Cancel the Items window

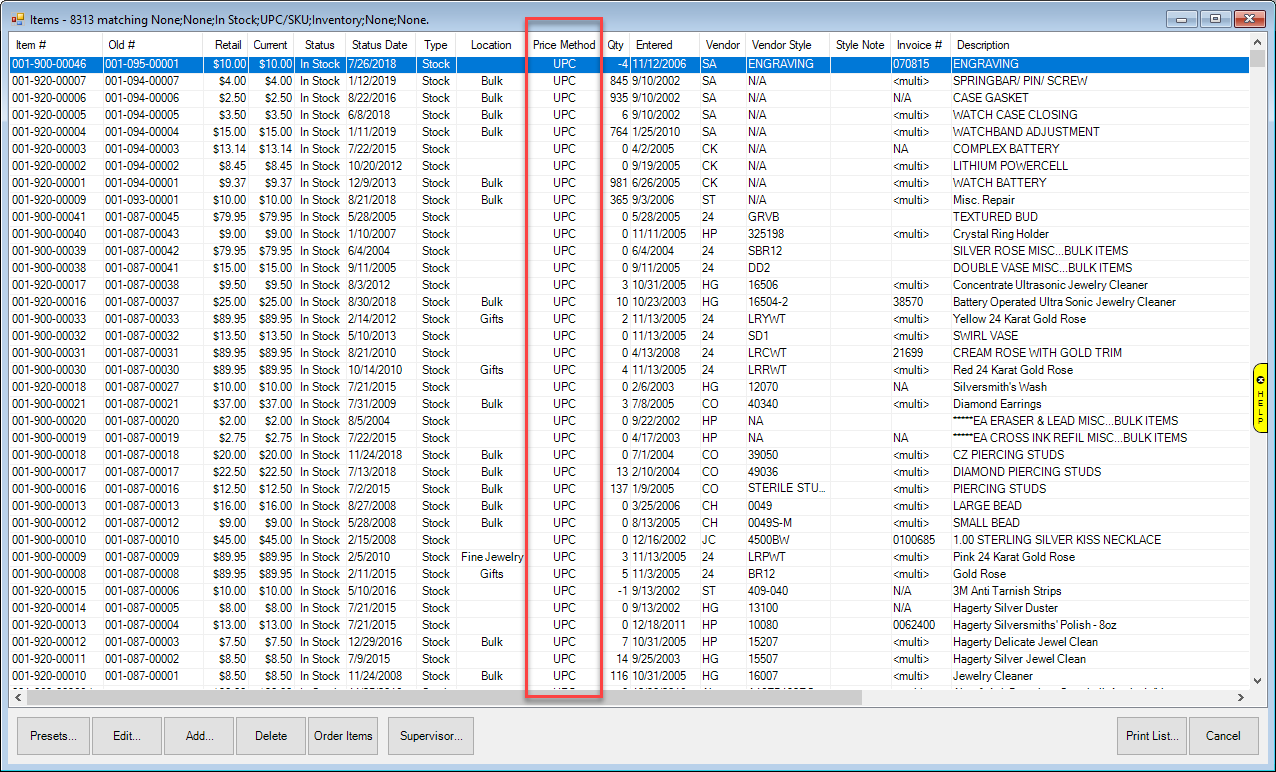click(1223, 736)
